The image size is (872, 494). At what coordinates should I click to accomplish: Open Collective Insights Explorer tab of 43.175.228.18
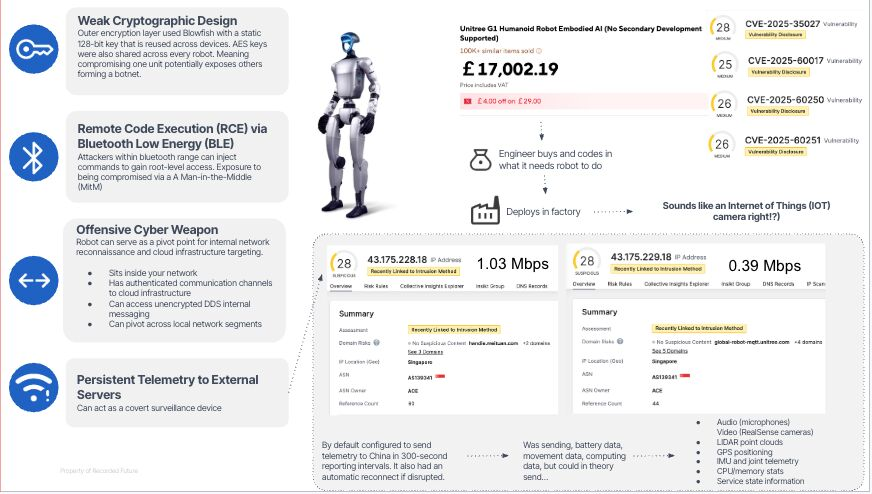click(x=432, y=286)
